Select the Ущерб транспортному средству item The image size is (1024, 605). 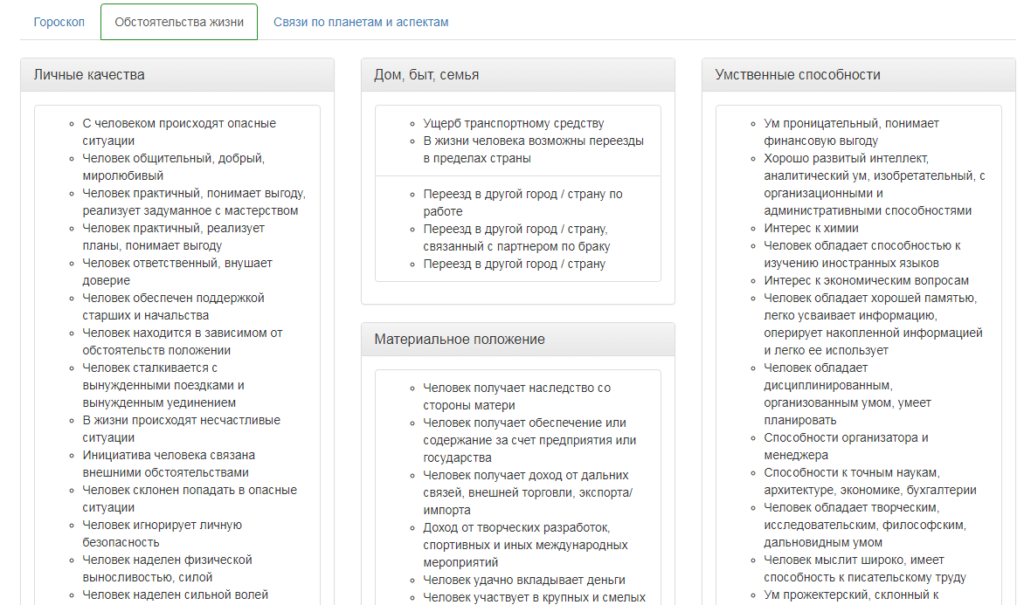[x=513, y=124]
